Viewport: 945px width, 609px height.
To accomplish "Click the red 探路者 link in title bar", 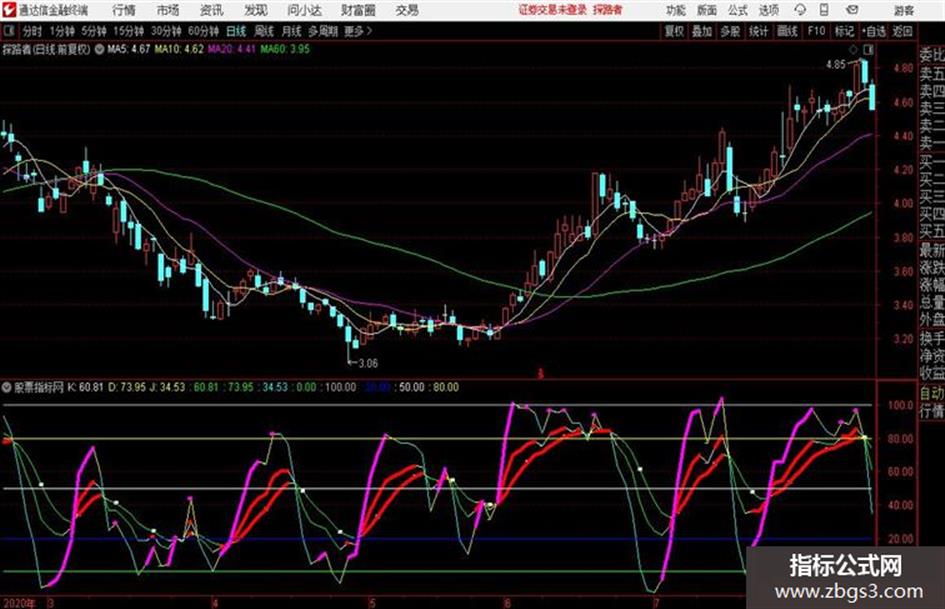I will coord(608,10).
